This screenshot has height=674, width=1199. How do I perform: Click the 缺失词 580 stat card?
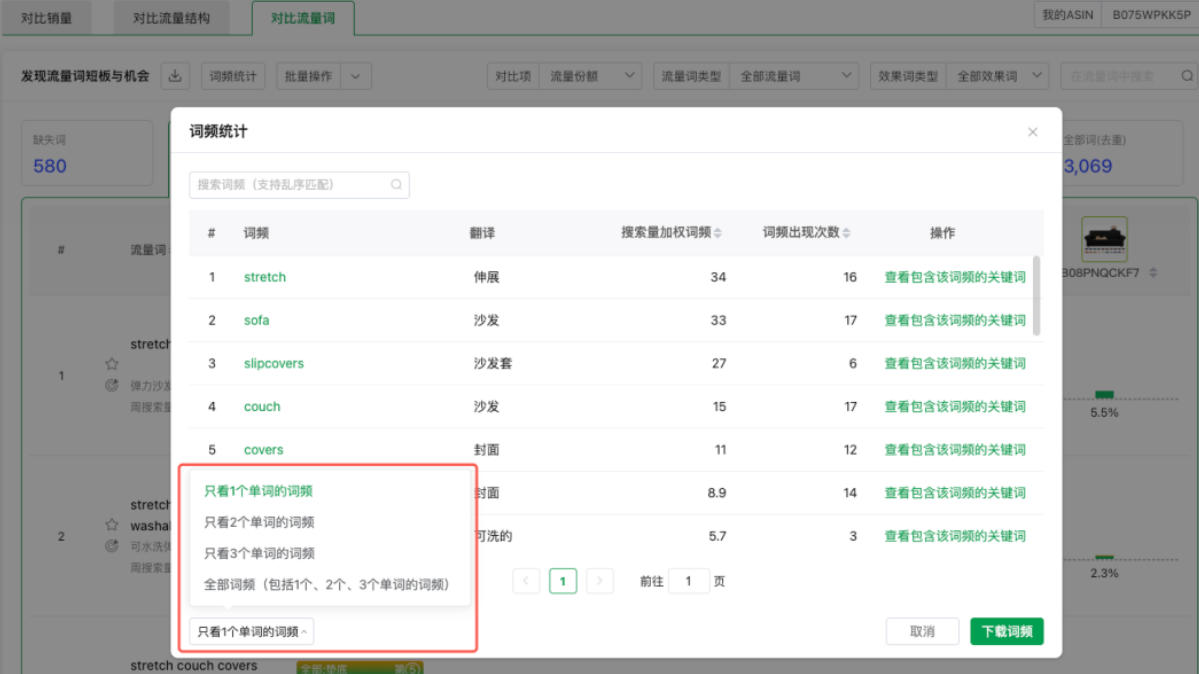click(x=87, y=152)
